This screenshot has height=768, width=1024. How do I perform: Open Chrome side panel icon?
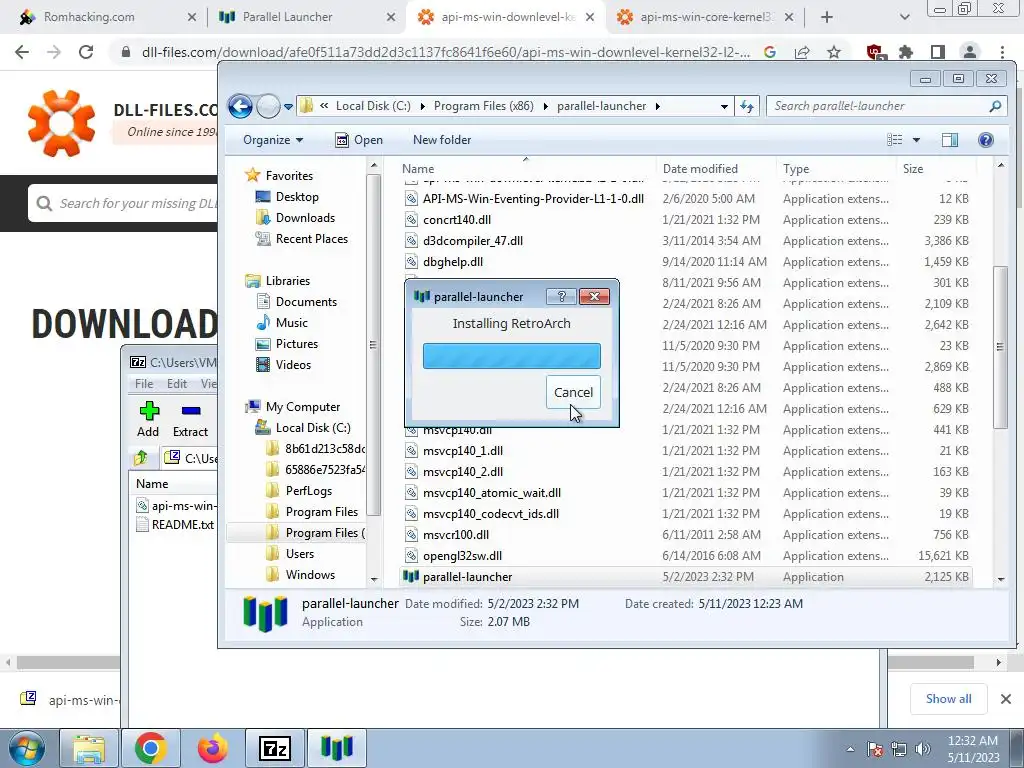tap(938, 52)
